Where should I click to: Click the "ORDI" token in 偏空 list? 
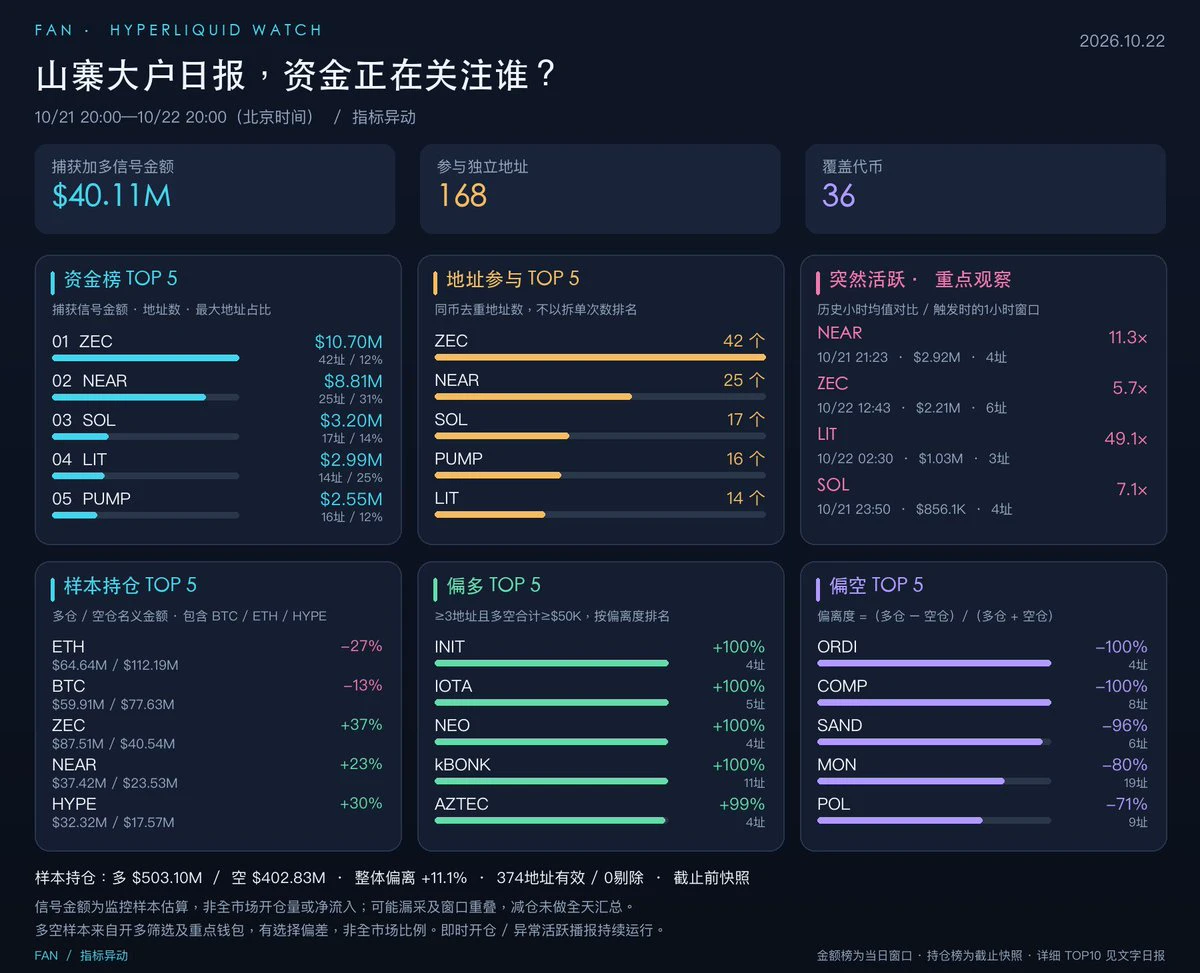pyautogui.click(x=837, y=647)
